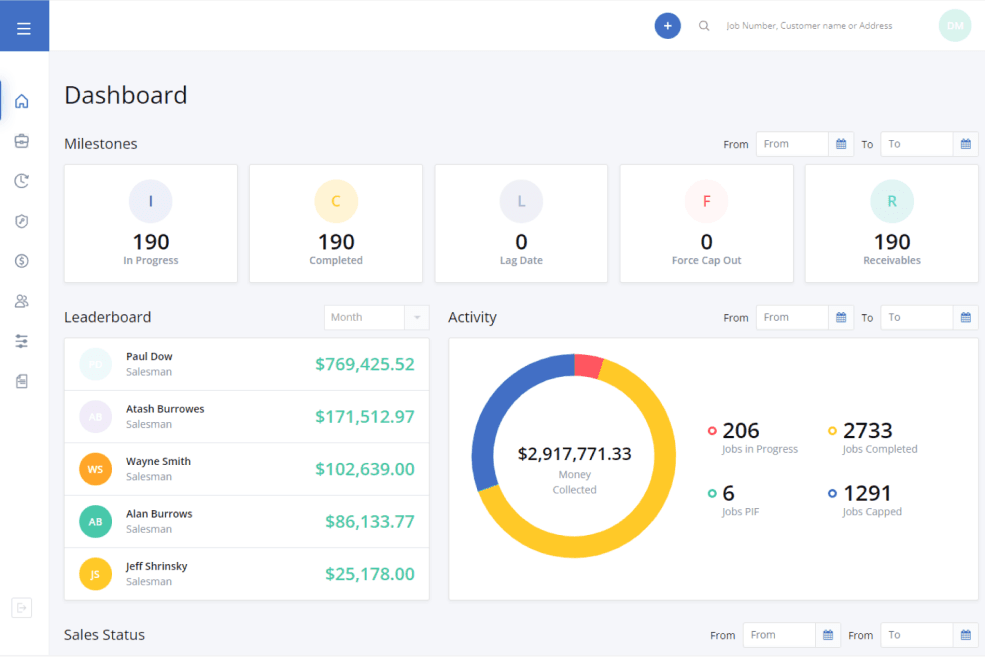Image resolution: width=985 pixels, height=657 pixels.
Task: Open Paul Dow's leaderboard entry
Action: [x=247, y=364]
